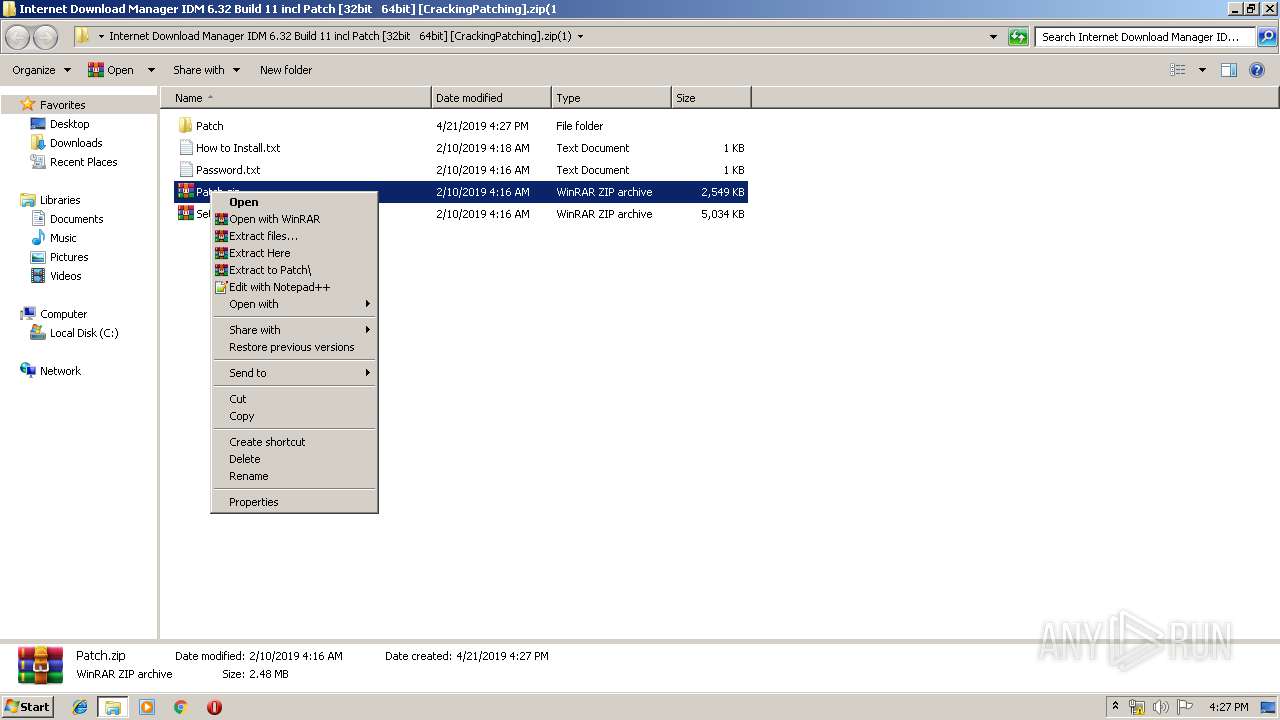Open the Organize dropdown menu

[x=41, y=70]
